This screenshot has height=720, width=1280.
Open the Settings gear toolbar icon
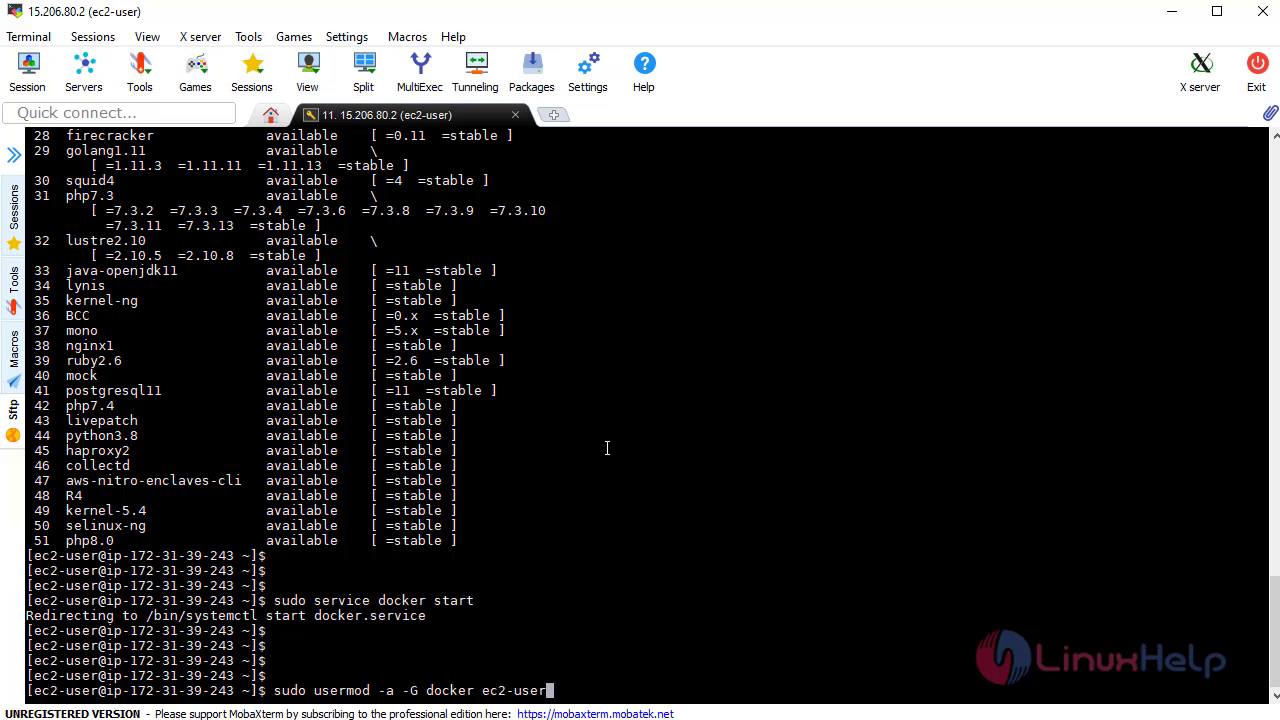click(x=588, y=73)
